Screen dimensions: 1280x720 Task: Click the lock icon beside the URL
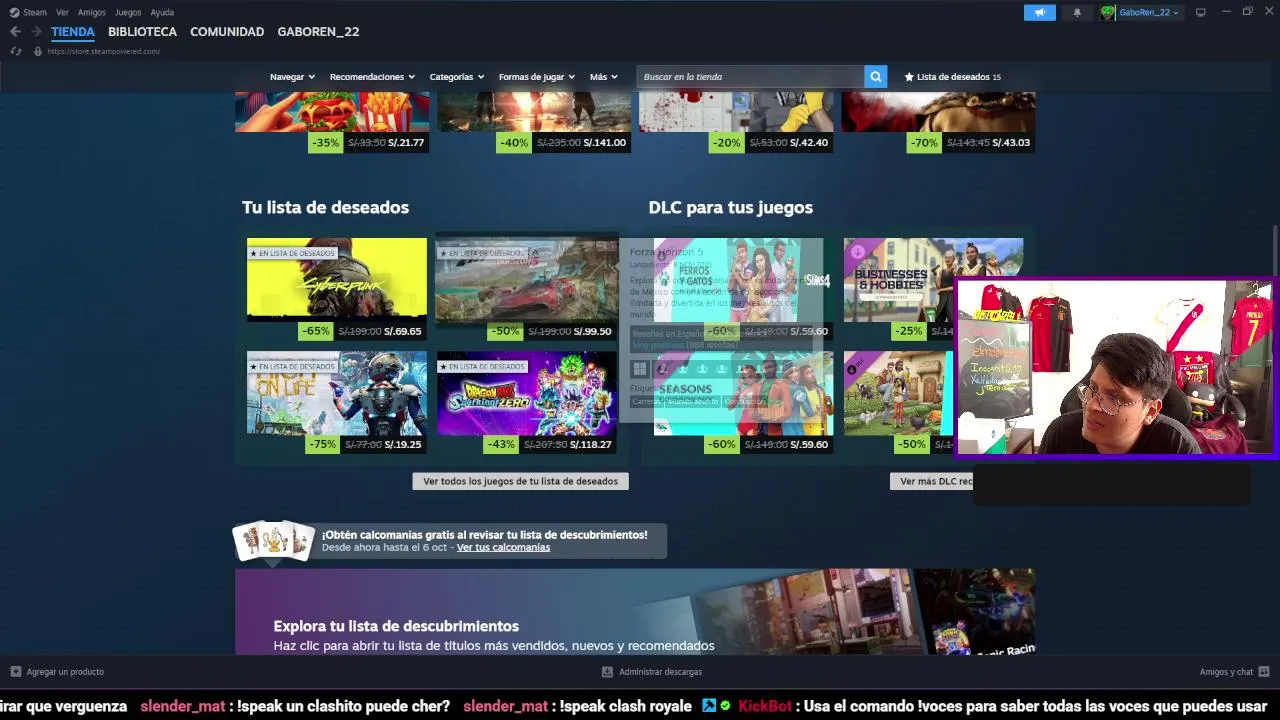click(x=38, y=51)
